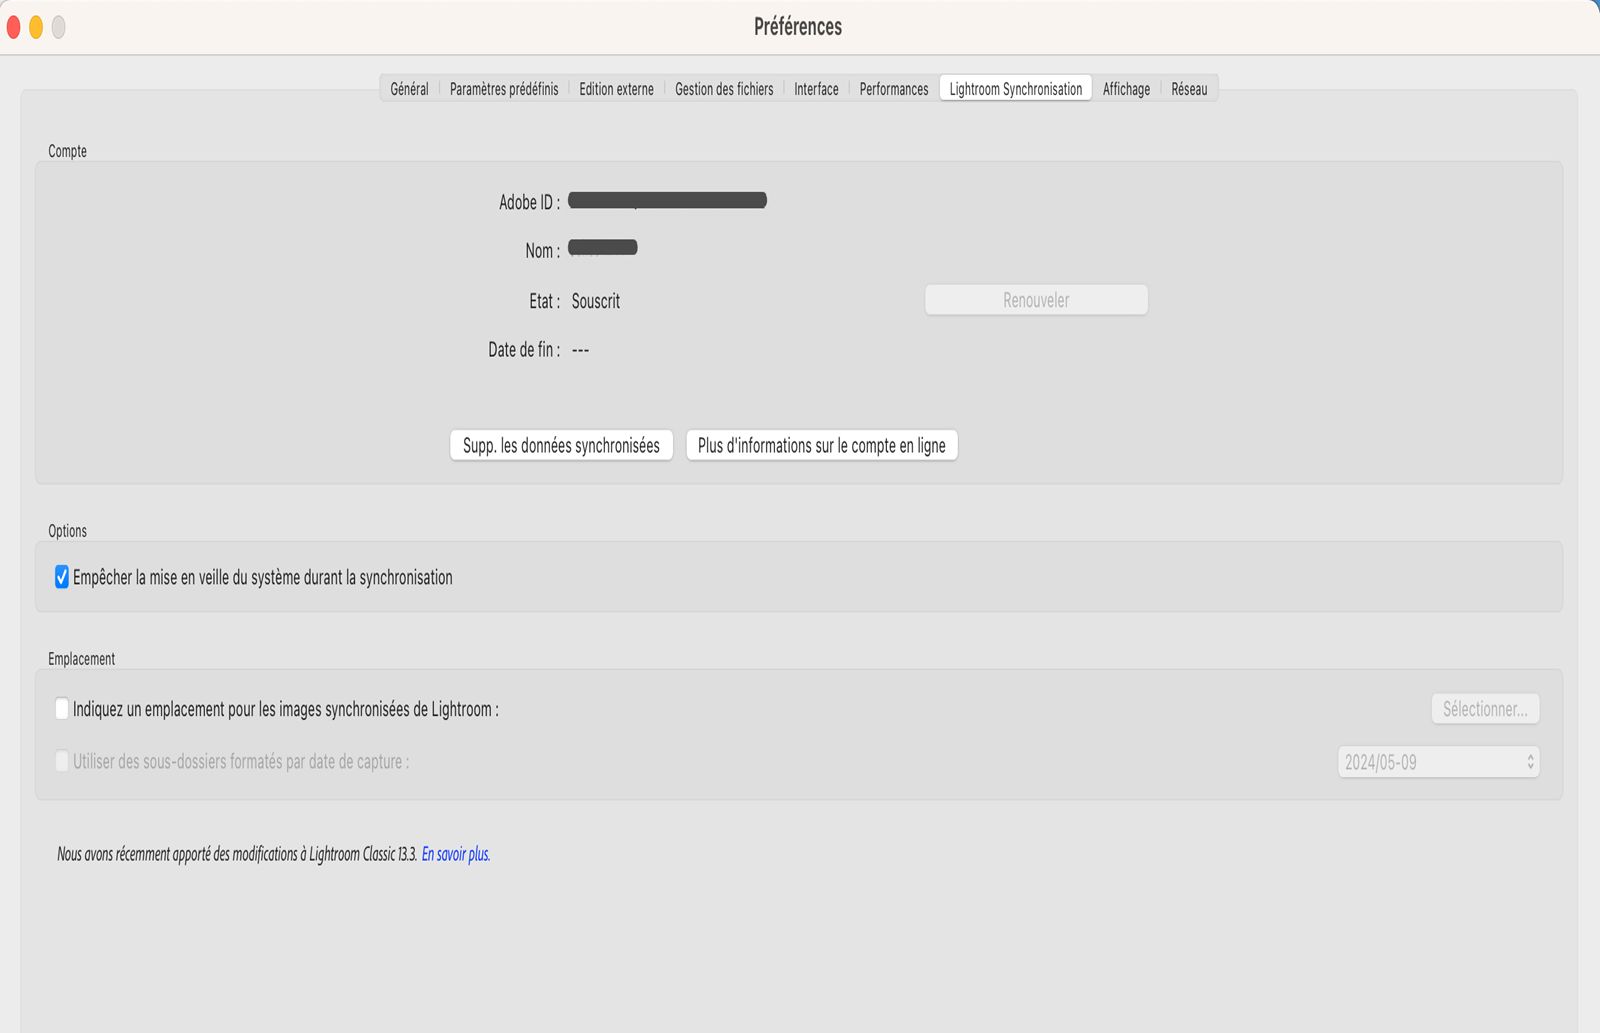Switch to the Réseau tab
This screenshot has height=1033, width=1600.
click(x=1189, y=89)
